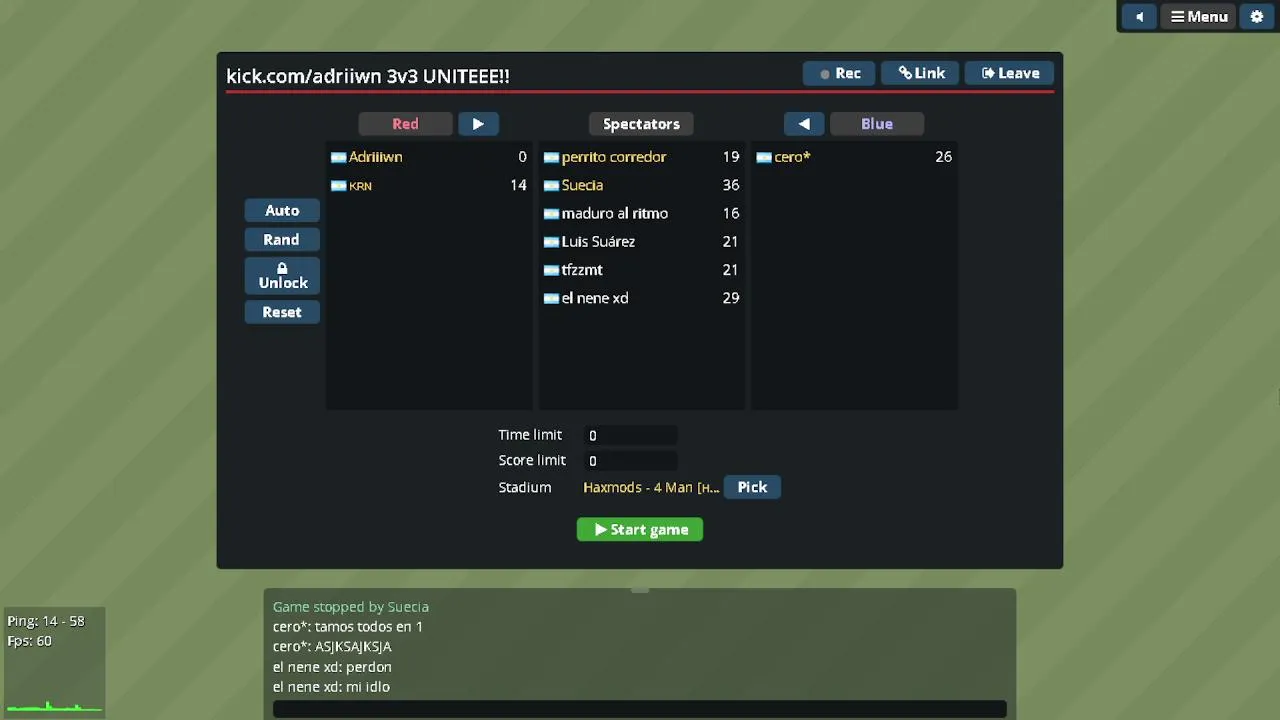
Task: Select spectator perrito corredor
Action: click(641, 157)
